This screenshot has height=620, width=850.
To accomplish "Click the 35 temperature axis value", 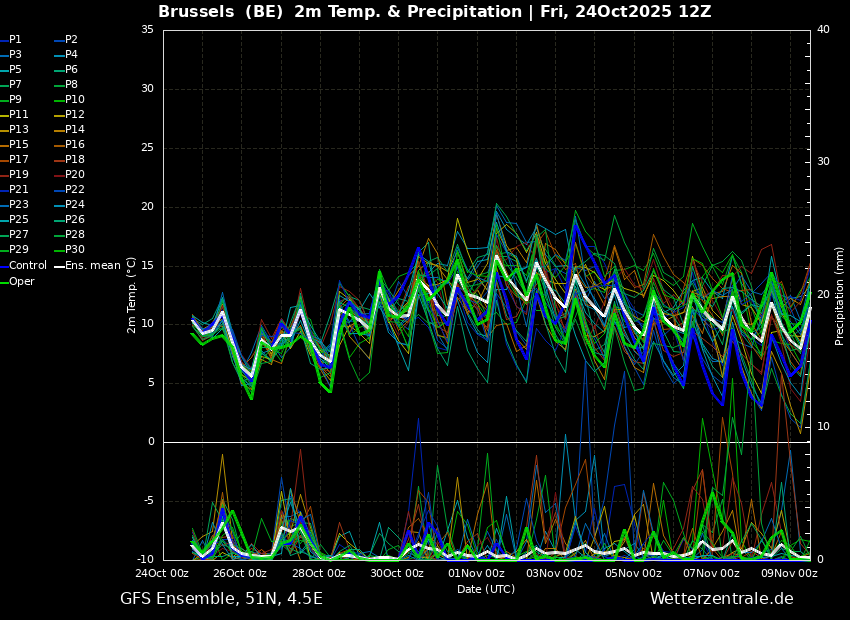I will click(148, 30).
